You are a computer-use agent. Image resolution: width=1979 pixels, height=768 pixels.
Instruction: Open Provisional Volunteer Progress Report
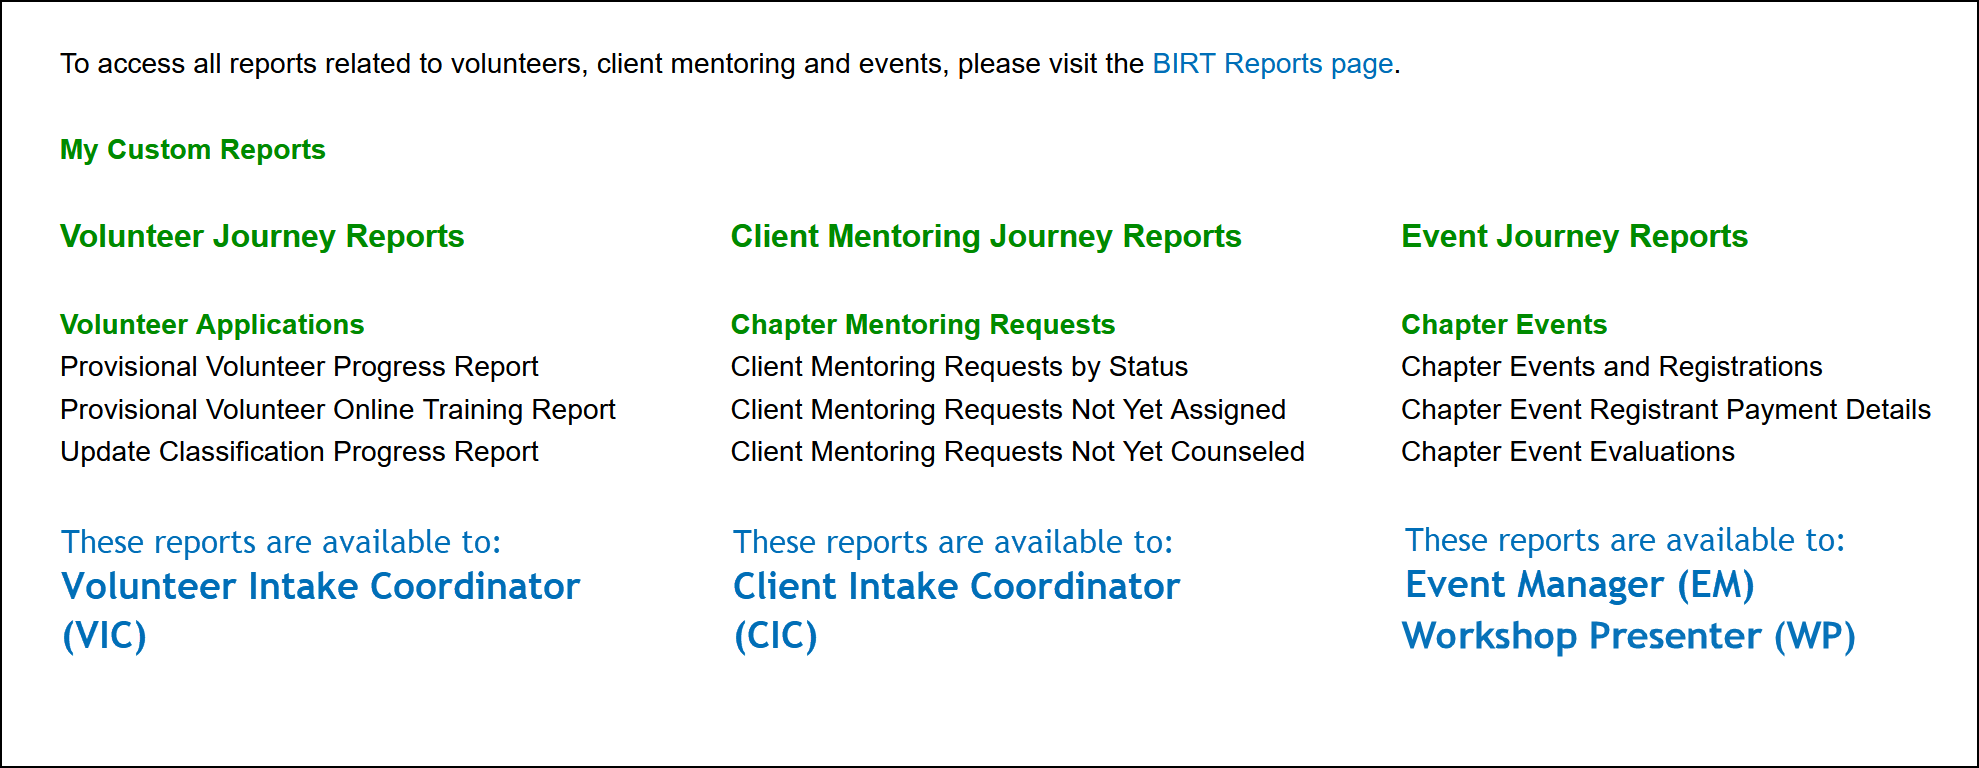(x=299, y=367)
